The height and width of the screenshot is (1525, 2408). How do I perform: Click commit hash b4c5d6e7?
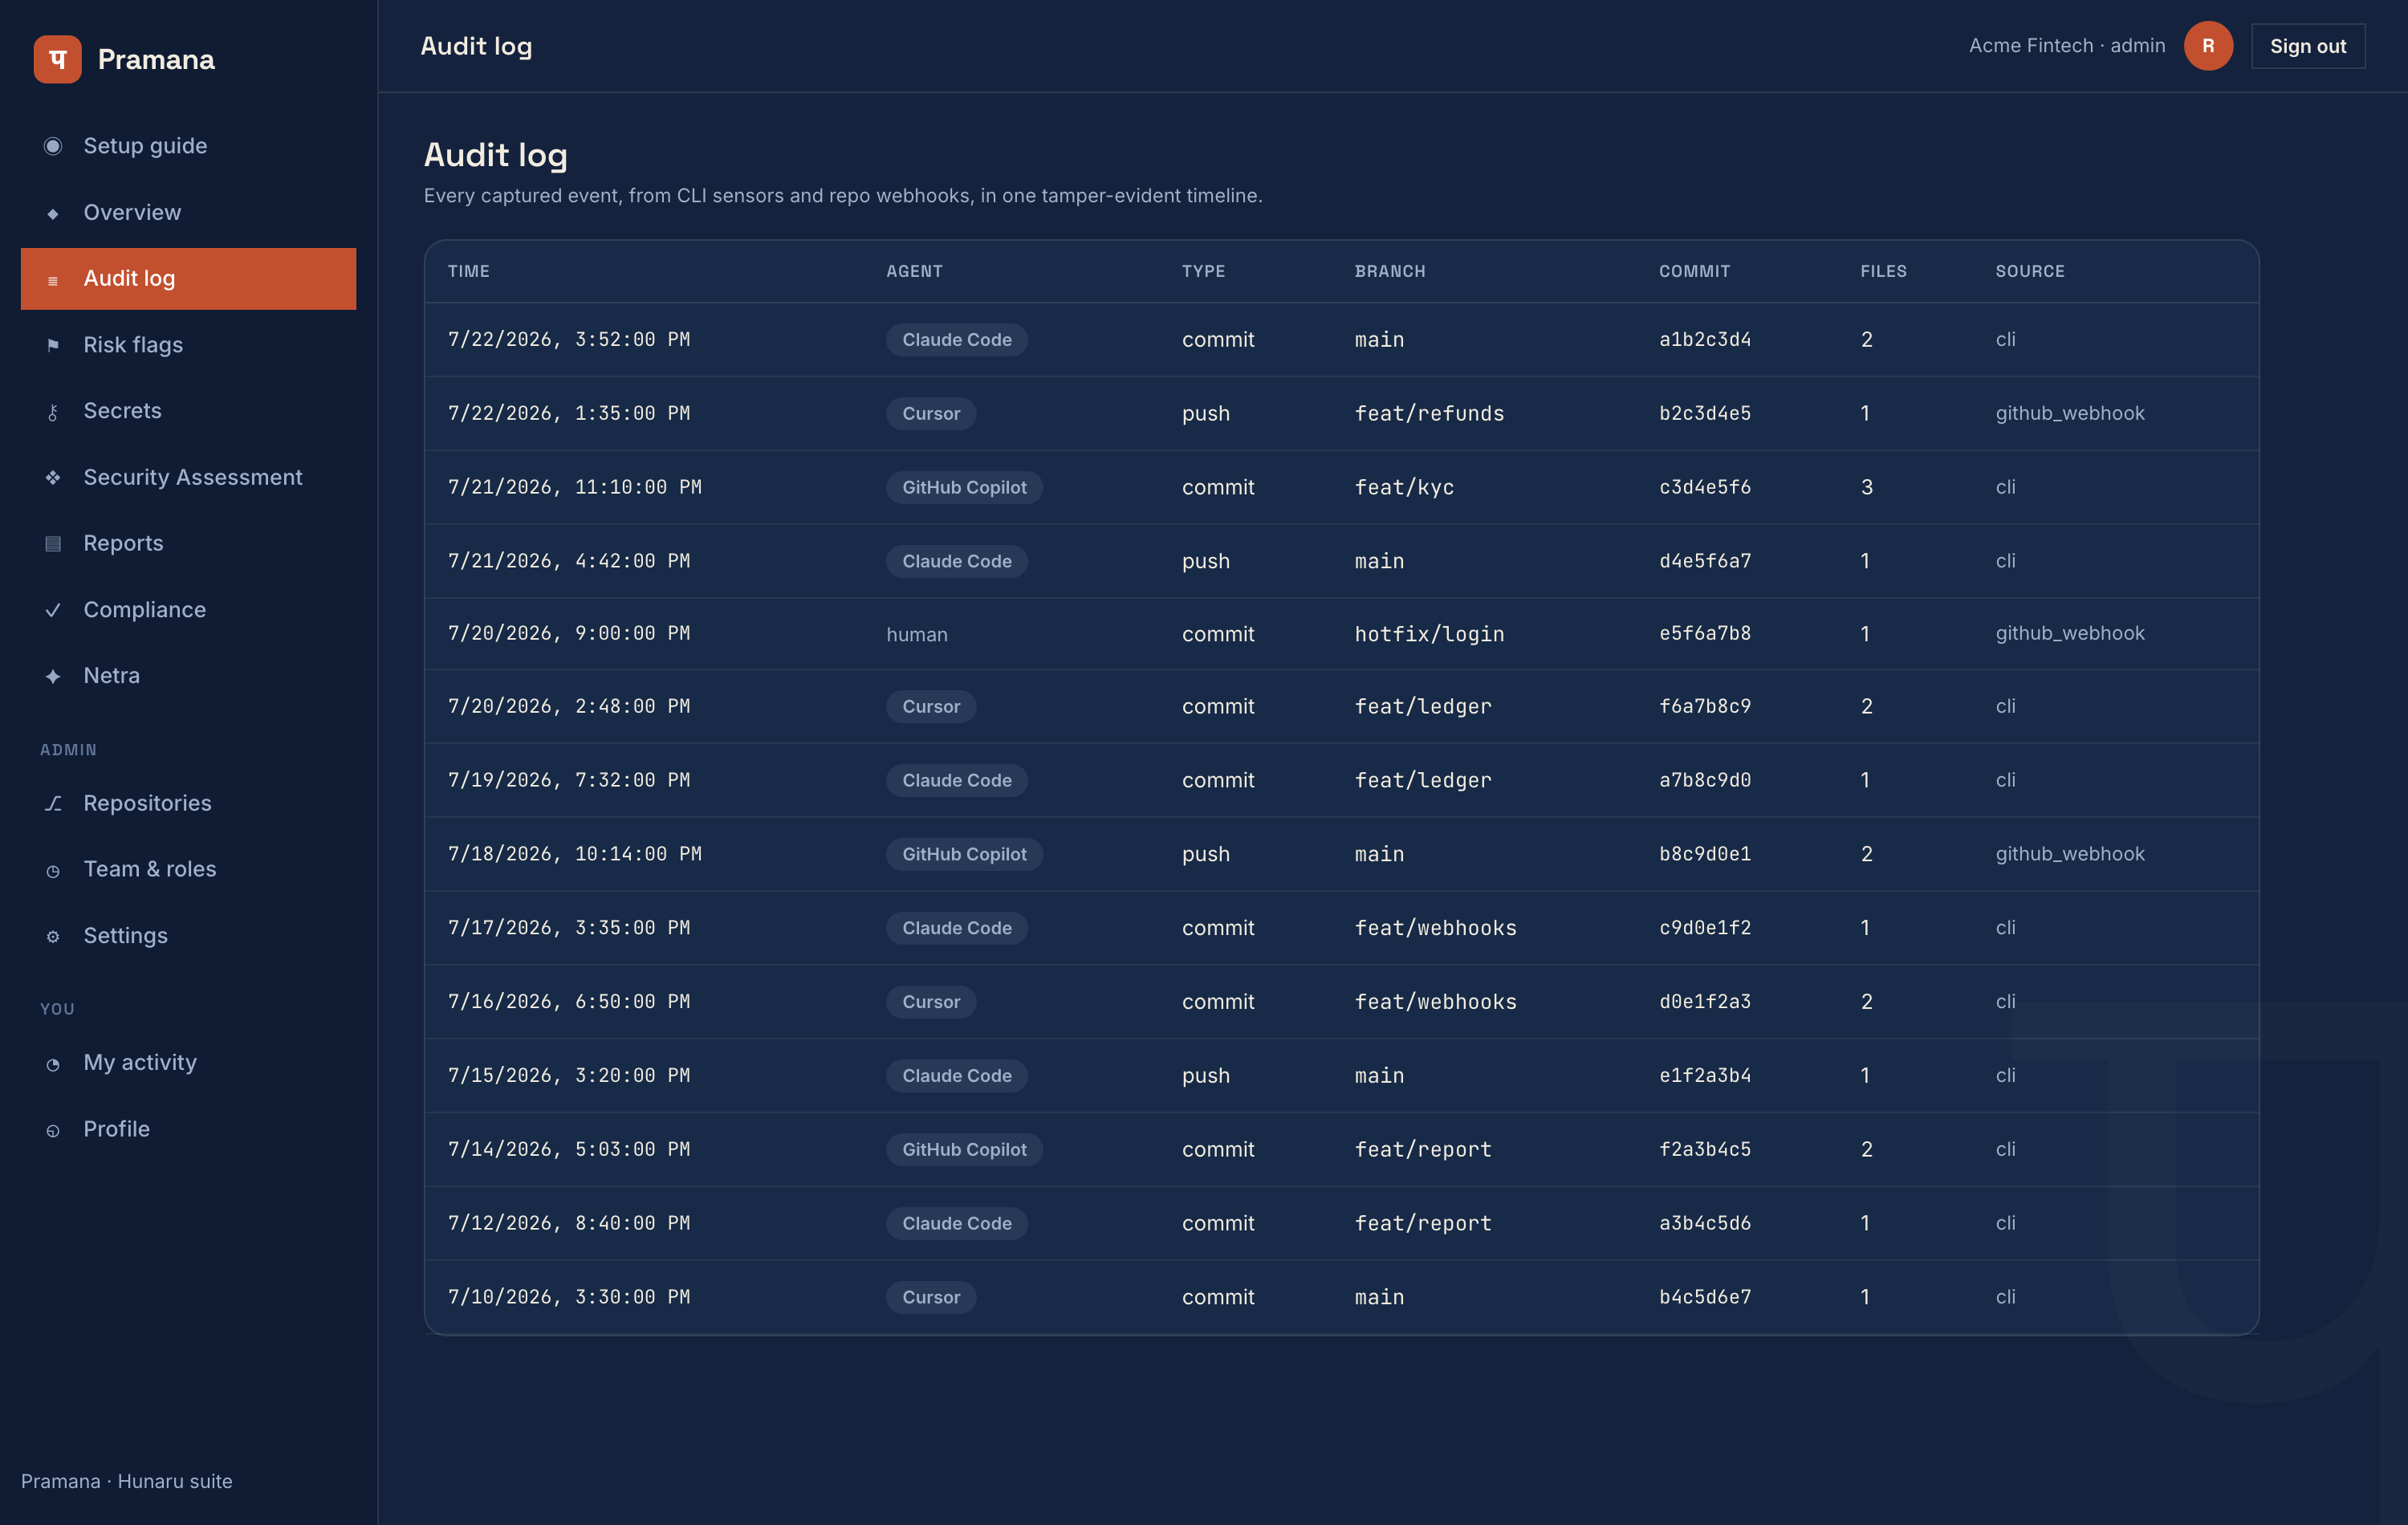click(1705, 1297)
